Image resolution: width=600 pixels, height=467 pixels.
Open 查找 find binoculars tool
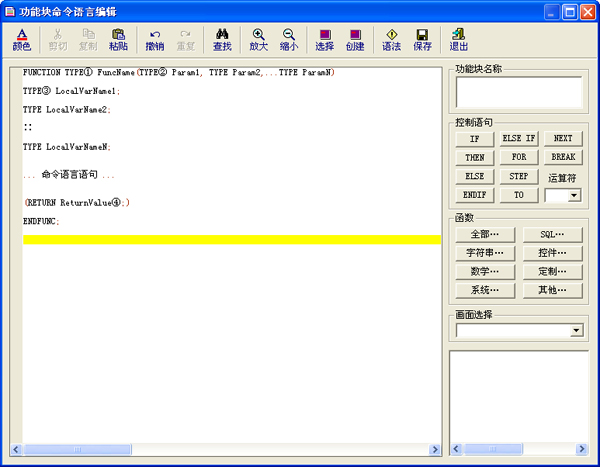[x=222, y=40]
